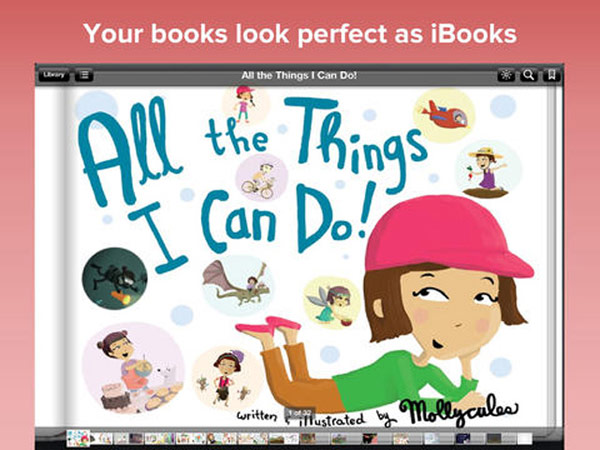This screenshot has width=600, height=450.
Task: Open the dark navy night-scene thumbnail
Action: tap(463, 439)
